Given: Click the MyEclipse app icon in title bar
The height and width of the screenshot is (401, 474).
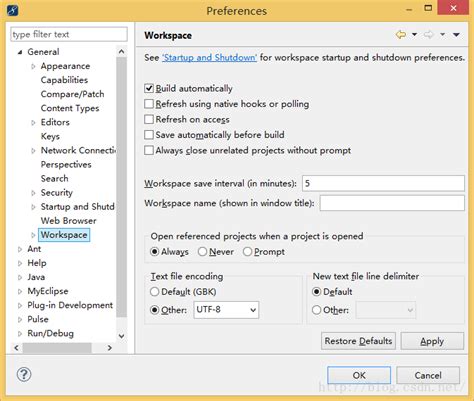Looking at the screenshot, I should pyautogui.click(x=13, y=10).
